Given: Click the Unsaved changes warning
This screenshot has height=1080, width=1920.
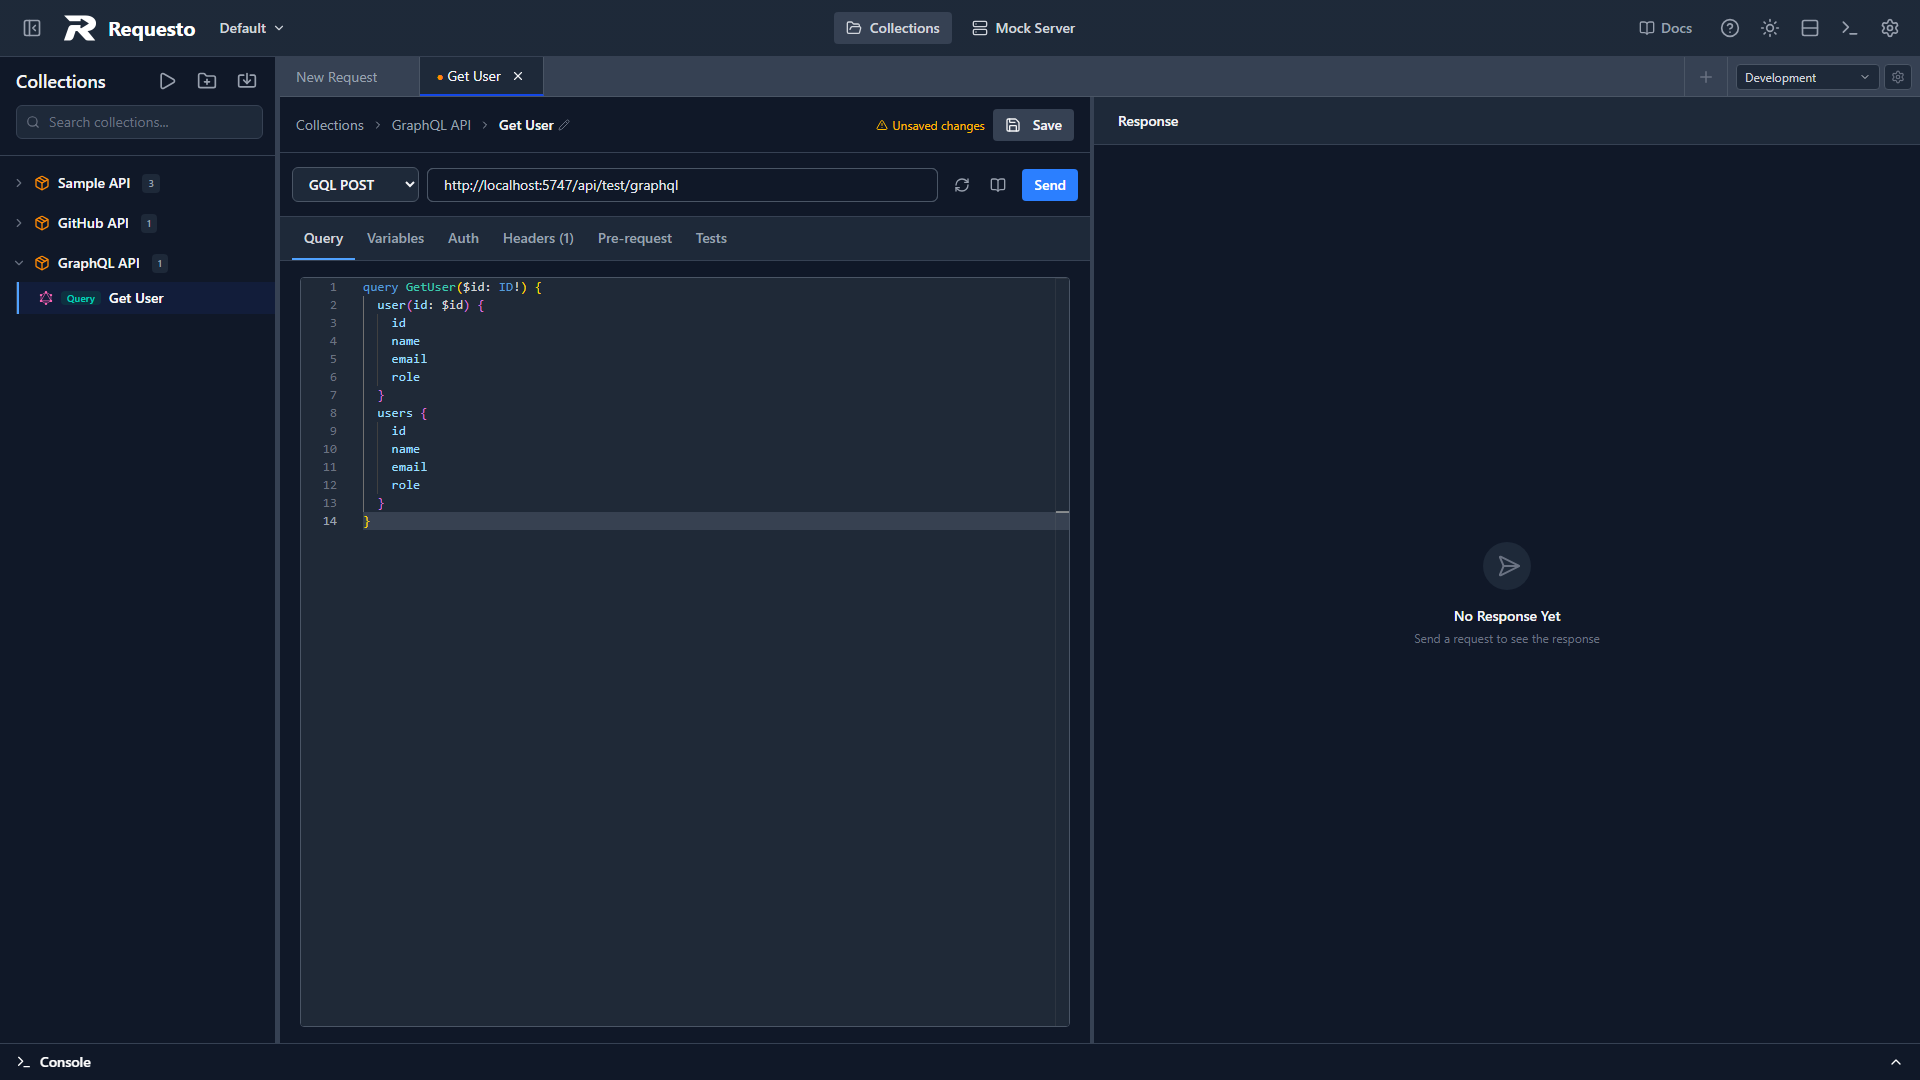Looking at the screenshot, I should point(930,126).
